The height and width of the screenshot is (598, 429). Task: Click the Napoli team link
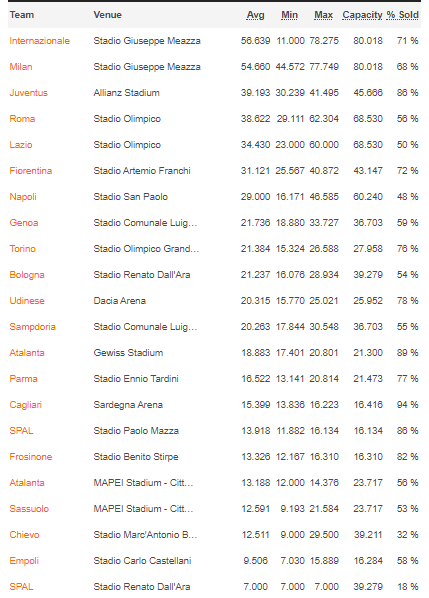(x=23, y=197)
